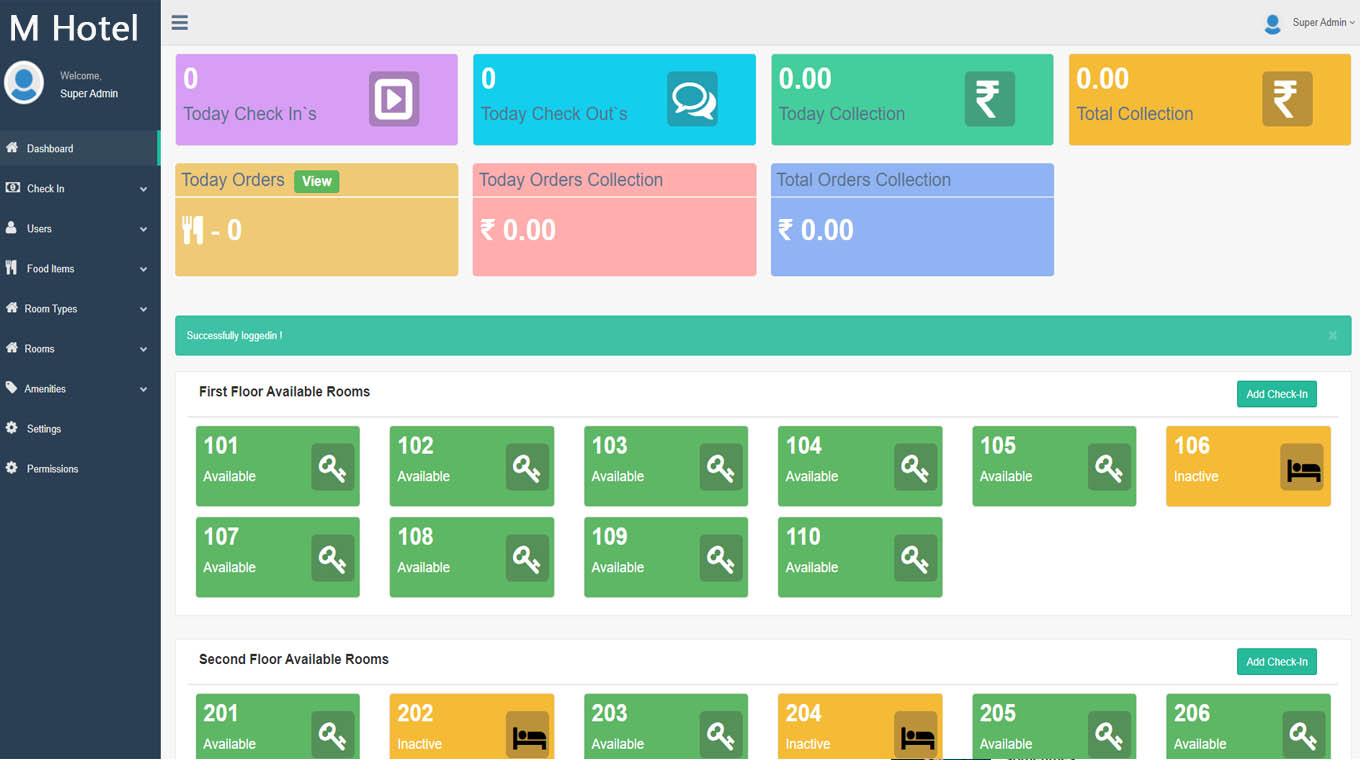1360x760 pixels.
Task: Add Check-In for First Floor rooms
Action: click(x=1277, y=394)
